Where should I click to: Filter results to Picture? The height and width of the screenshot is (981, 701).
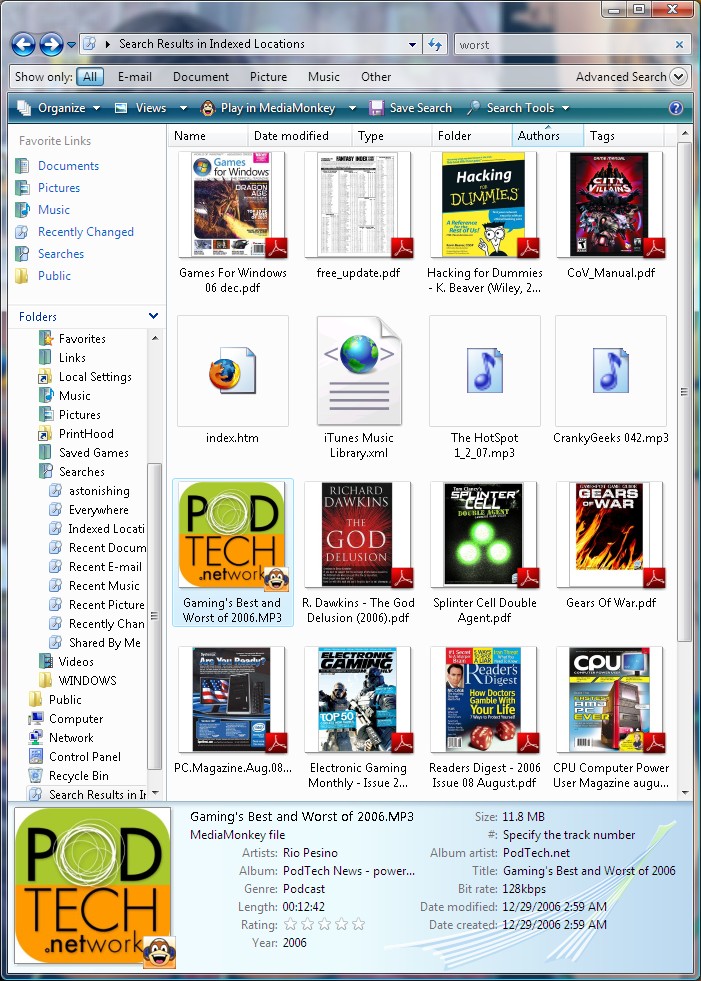pyautogui.click(x=269, y=77)
